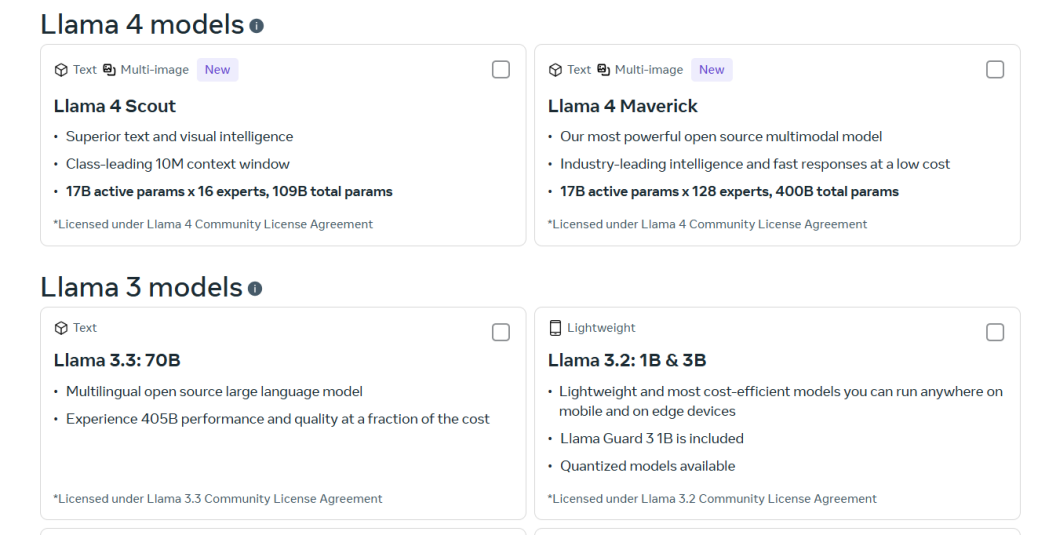Click the Multi-image icon on Llama 4 Maverick
The height and width of the screenshot is (535, 1056).
point(603,69)
